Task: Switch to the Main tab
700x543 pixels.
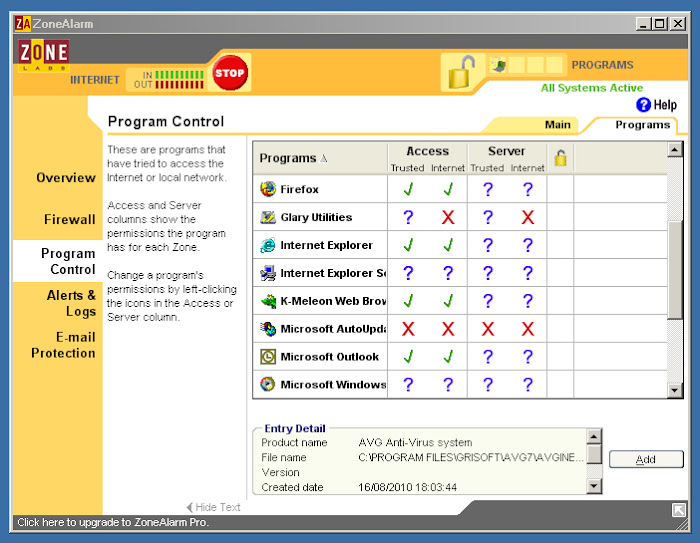Action: coord(557,125)
